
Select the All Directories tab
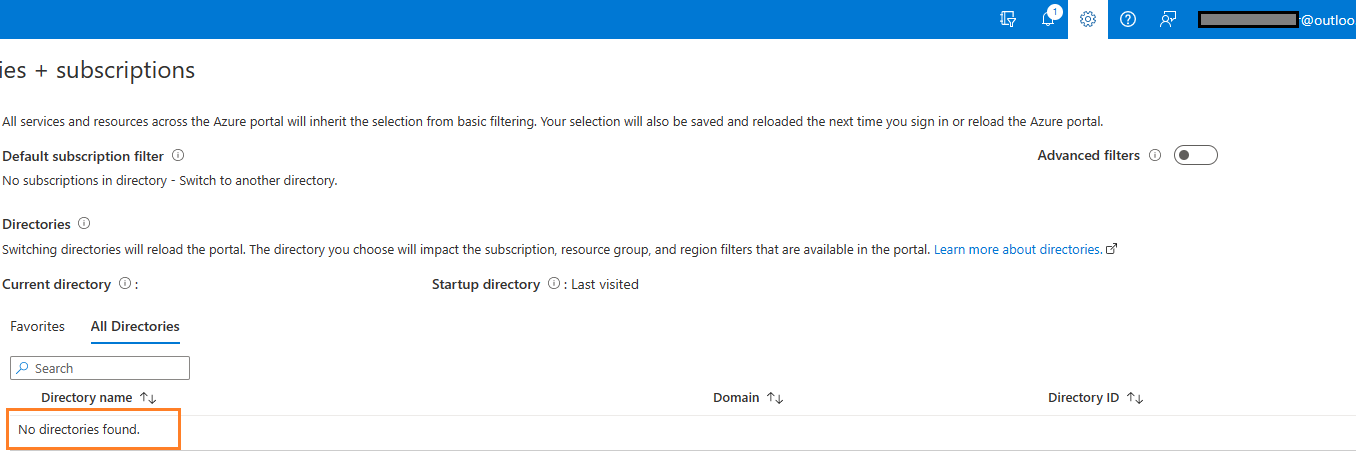[x=135, y=326]
